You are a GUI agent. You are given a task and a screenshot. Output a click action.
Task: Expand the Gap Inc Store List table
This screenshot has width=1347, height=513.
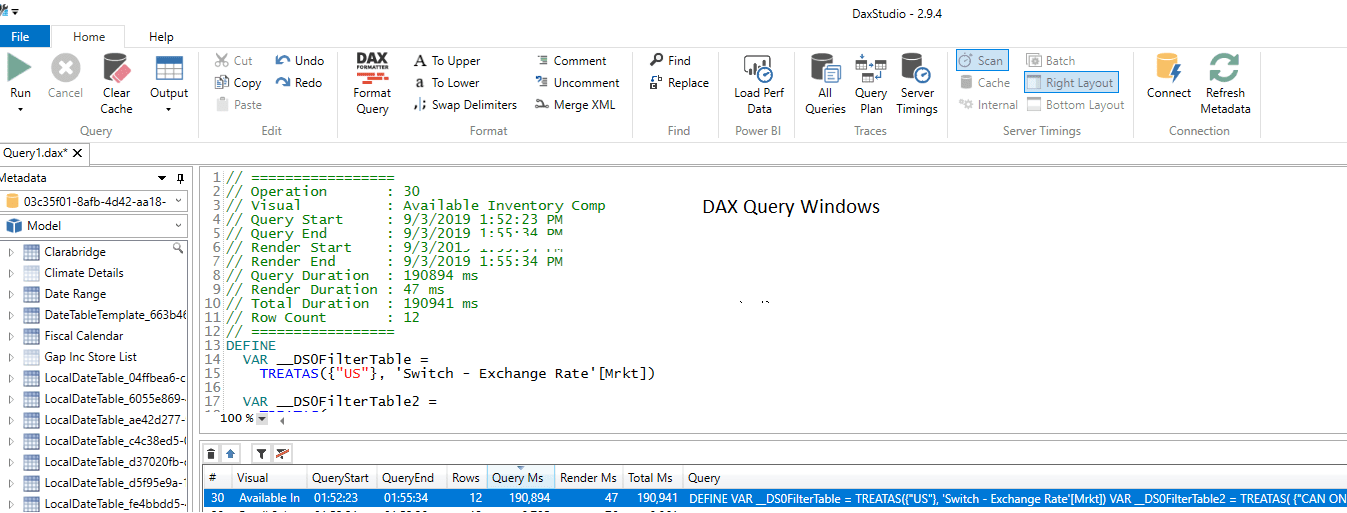point(12,357)
